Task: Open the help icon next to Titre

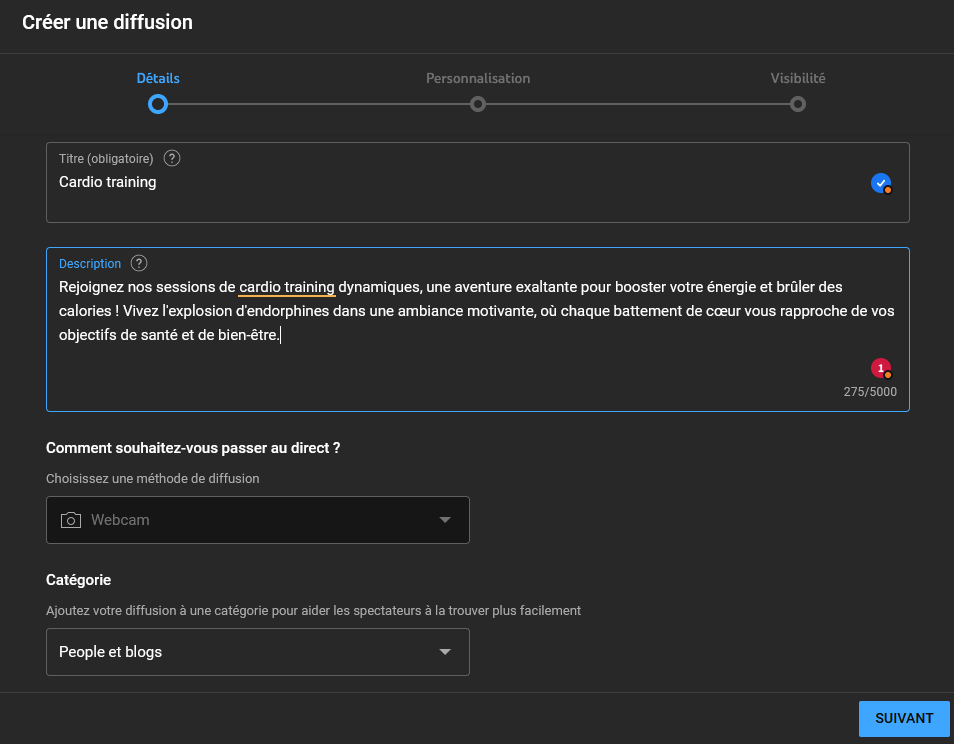Action: (172, 159)
